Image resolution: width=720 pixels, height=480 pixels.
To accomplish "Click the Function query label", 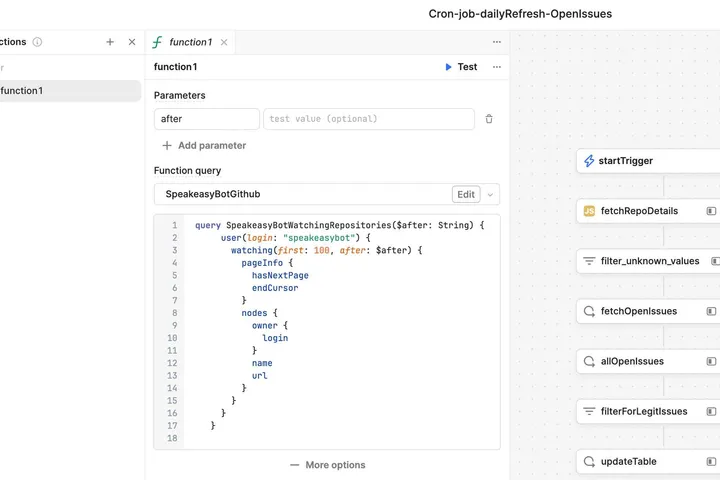I will pos(187,170).
